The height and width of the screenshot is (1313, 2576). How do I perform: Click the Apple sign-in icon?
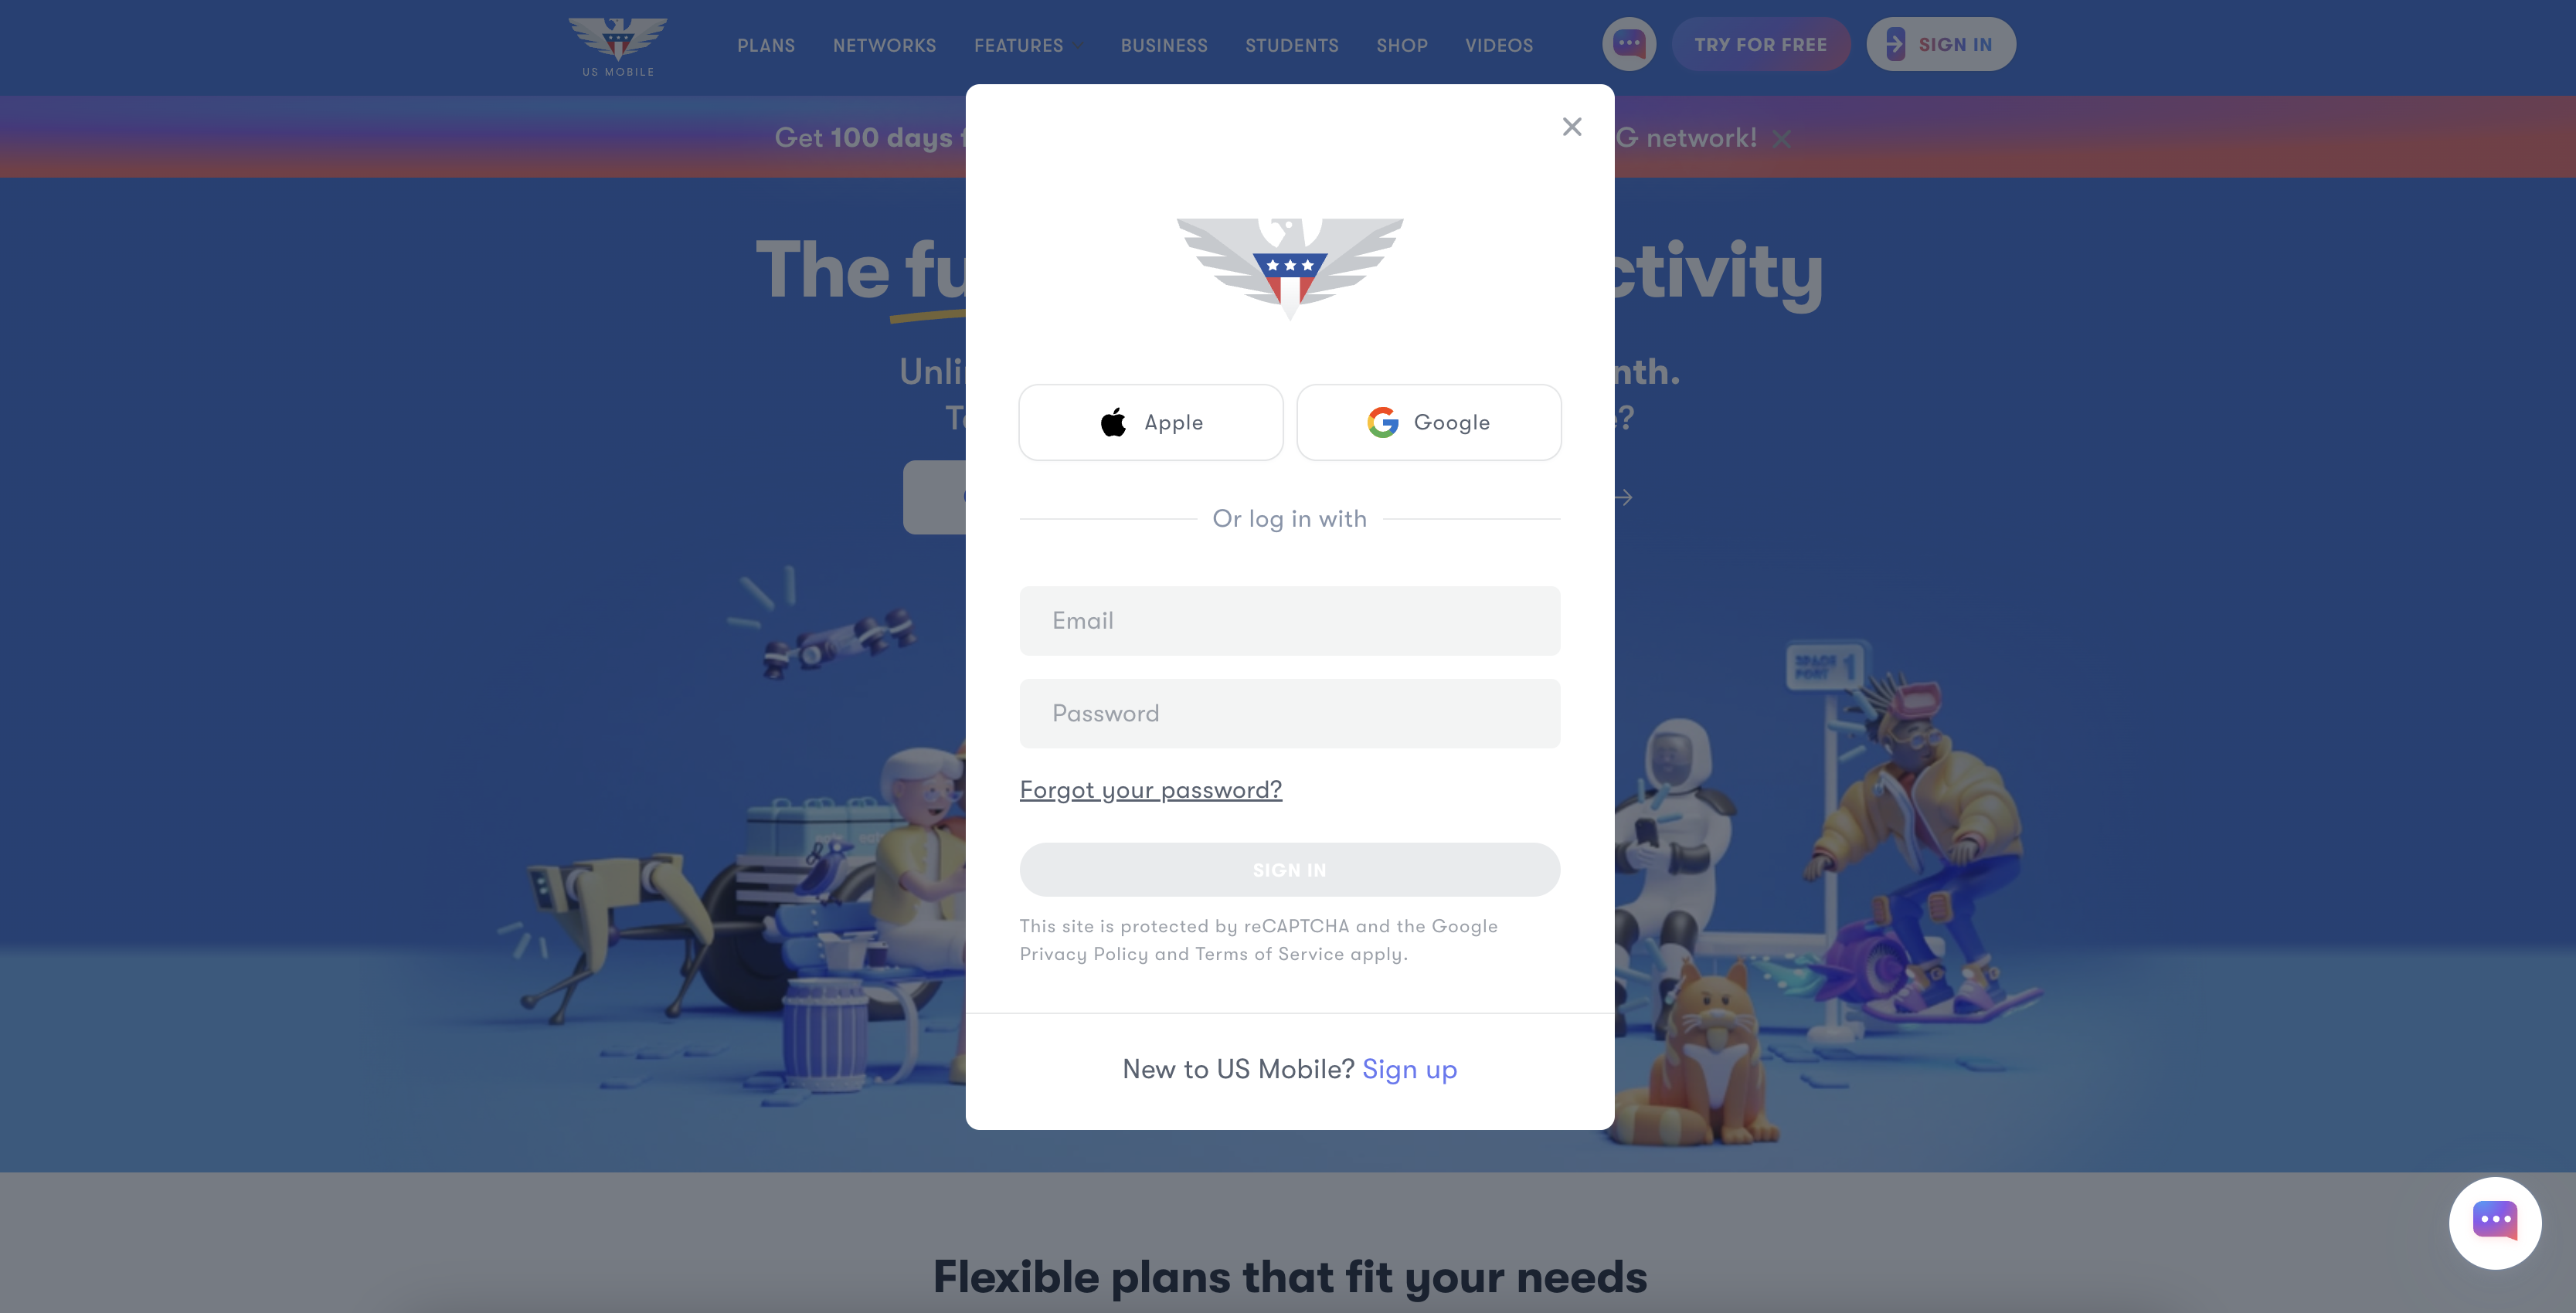[1110, 422]
